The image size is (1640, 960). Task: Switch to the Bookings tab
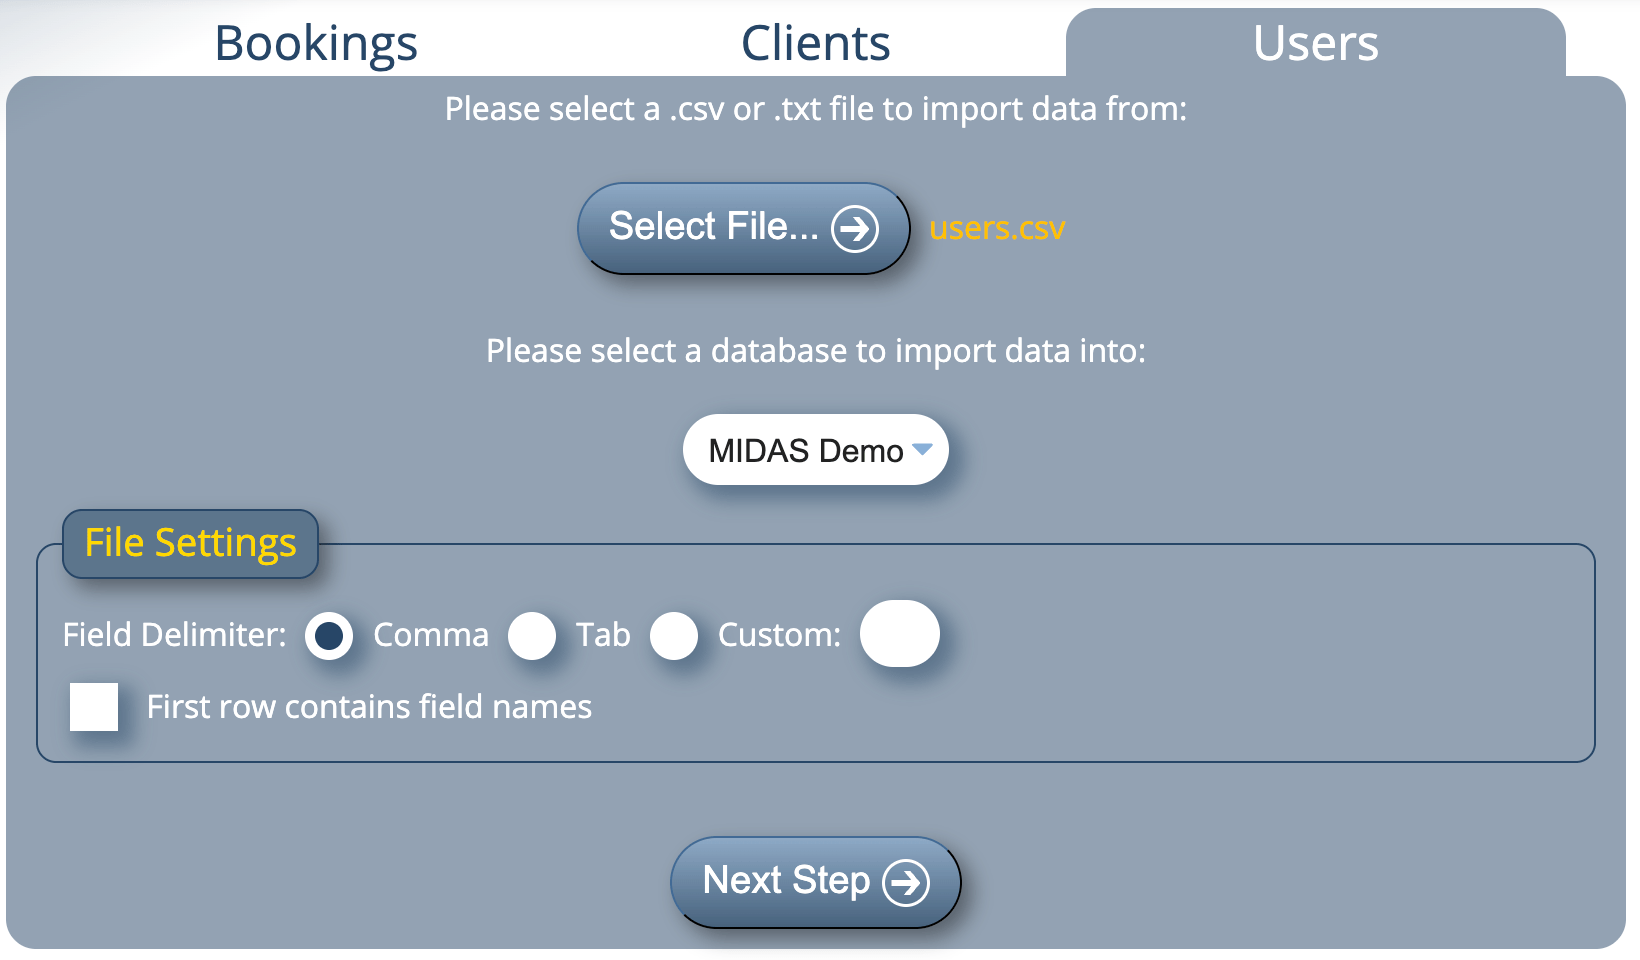(x=315, y=43)
